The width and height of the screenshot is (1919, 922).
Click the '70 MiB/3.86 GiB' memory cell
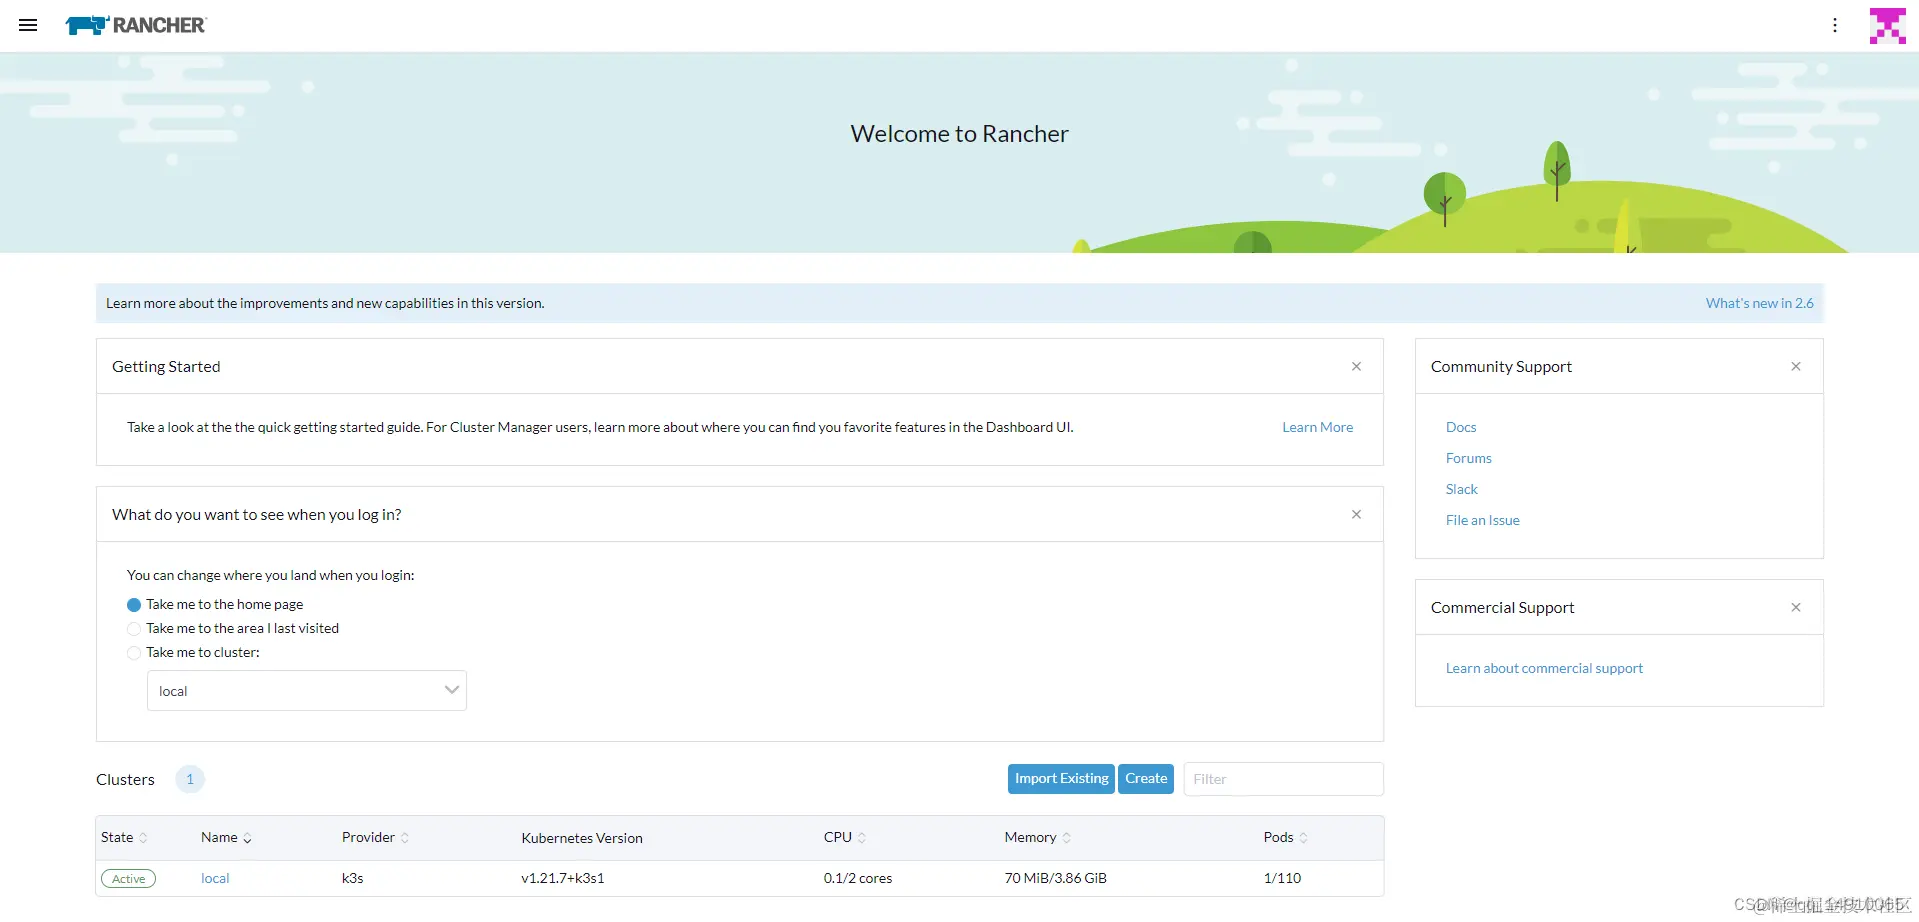[1056, 879]
